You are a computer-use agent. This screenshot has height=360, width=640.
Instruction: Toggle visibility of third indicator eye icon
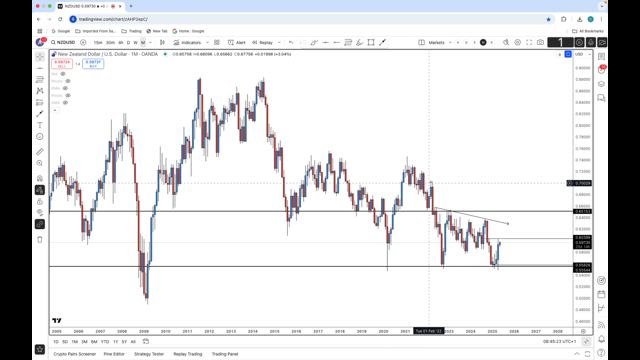65,88
